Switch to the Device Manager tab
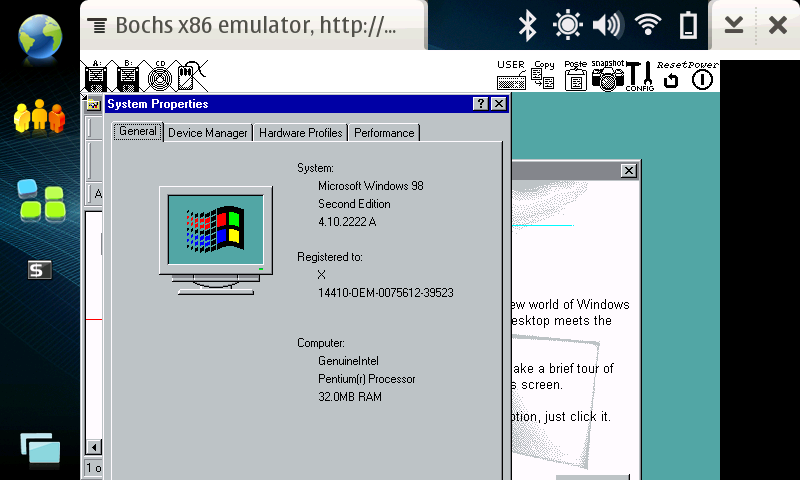 tap(208, 133)
